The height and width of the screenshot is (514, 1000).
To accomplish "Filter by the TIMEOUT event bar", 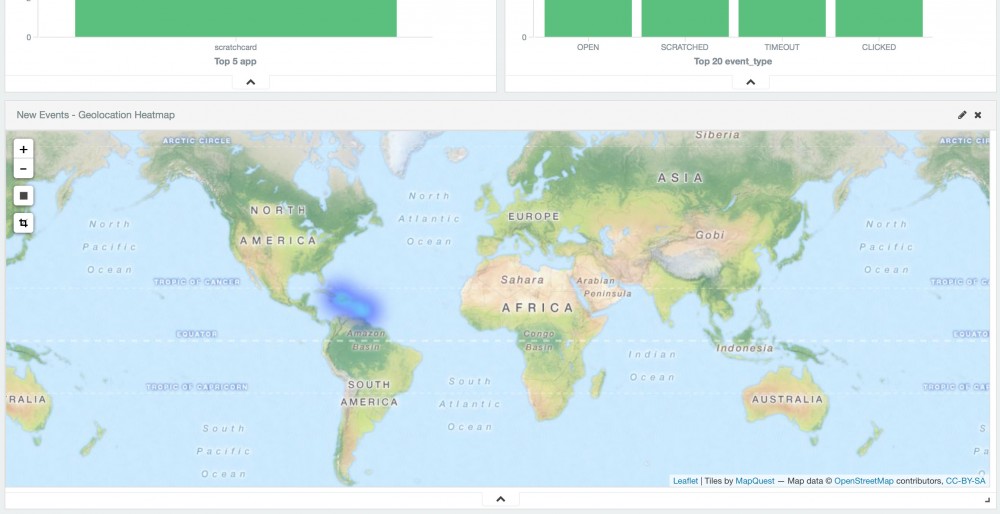I will point(781,18).
